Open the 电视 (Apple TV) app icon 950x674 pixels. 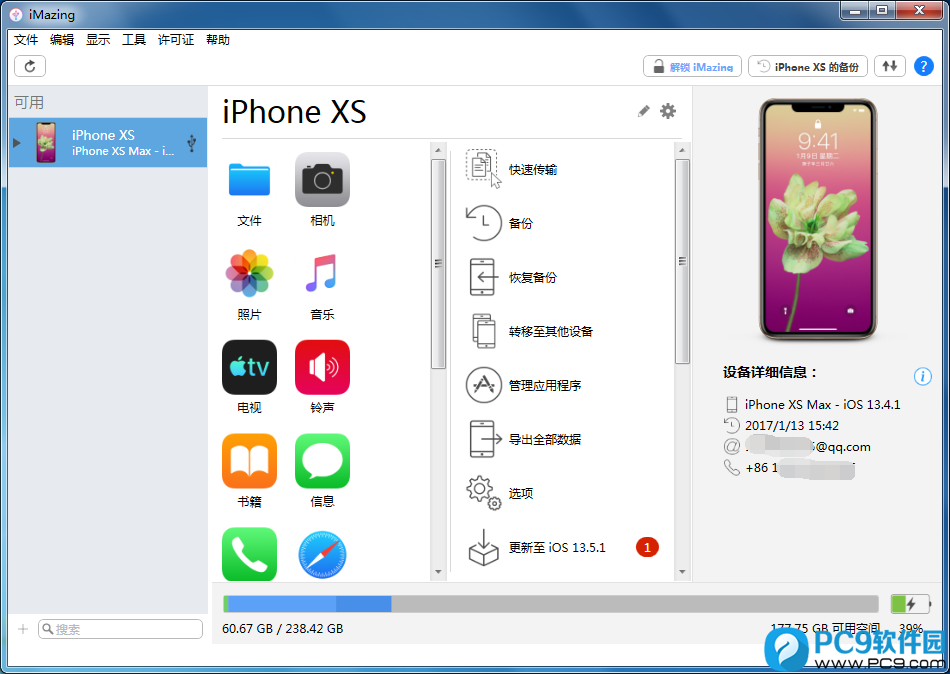coord(249,367)
